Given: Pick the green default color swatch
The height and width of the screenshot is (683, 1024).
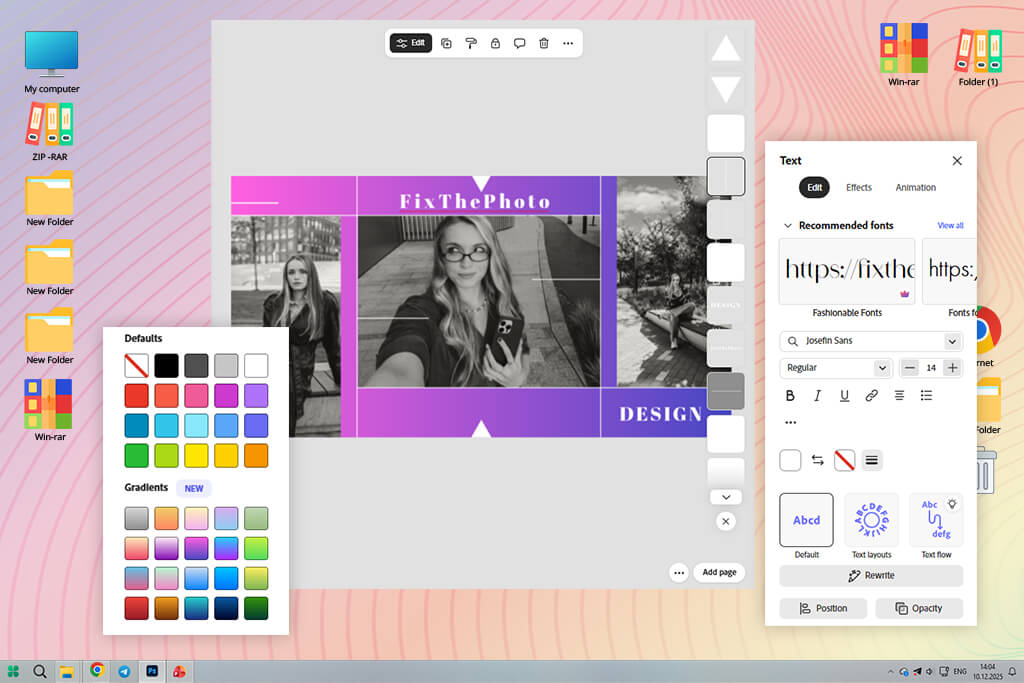Looking at the screenshot, I should 136,456.
